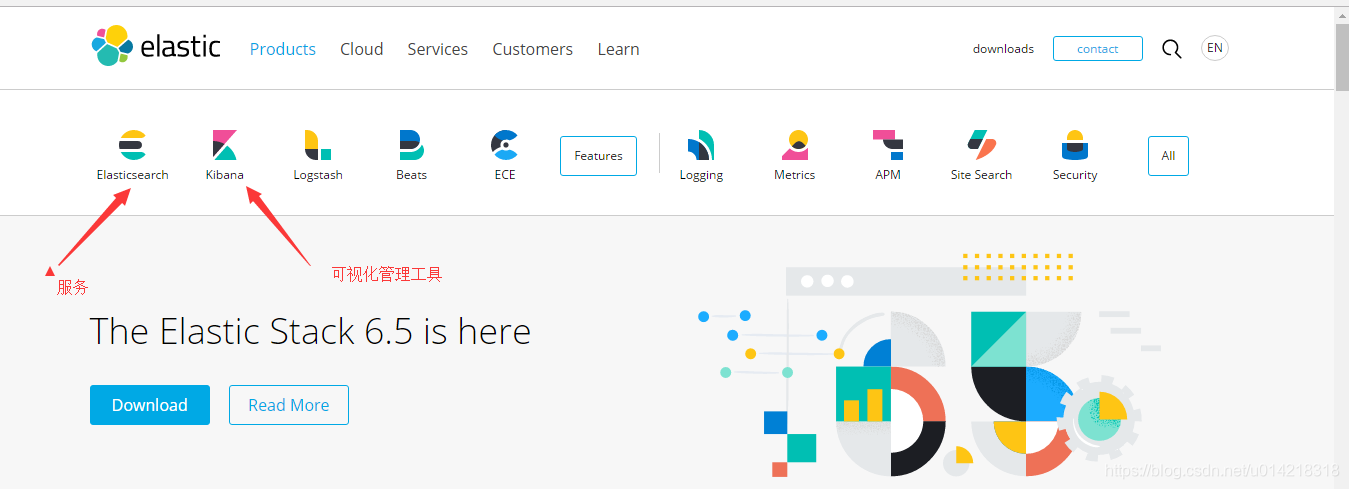Click the Elastic Stack 6.5 headline
Screen dimensions: 1349x489
[310, 331]
